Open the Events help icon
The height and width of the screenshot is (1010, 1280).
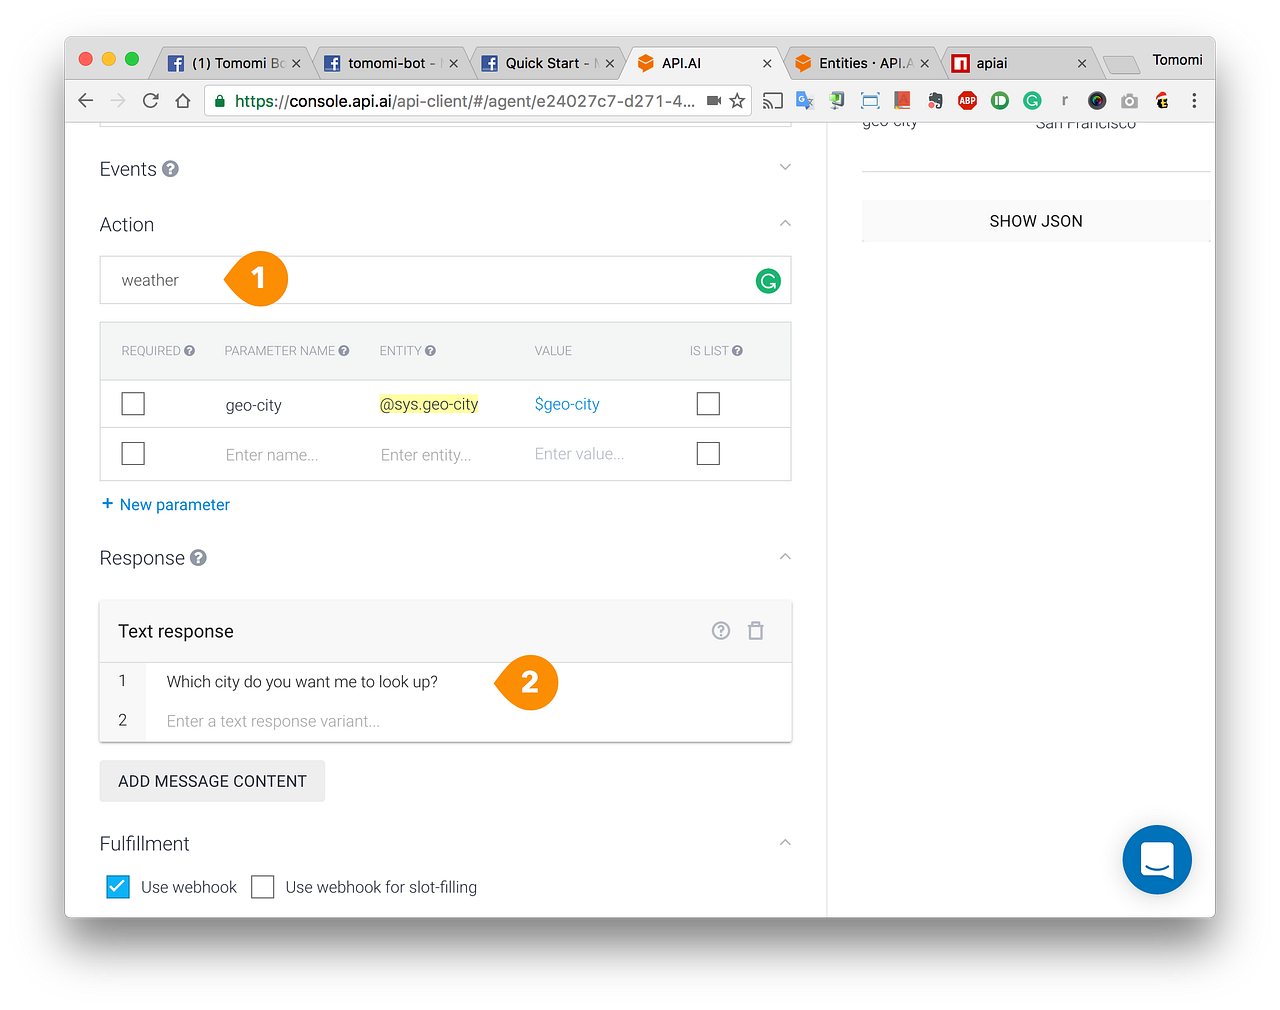point(170,168)
